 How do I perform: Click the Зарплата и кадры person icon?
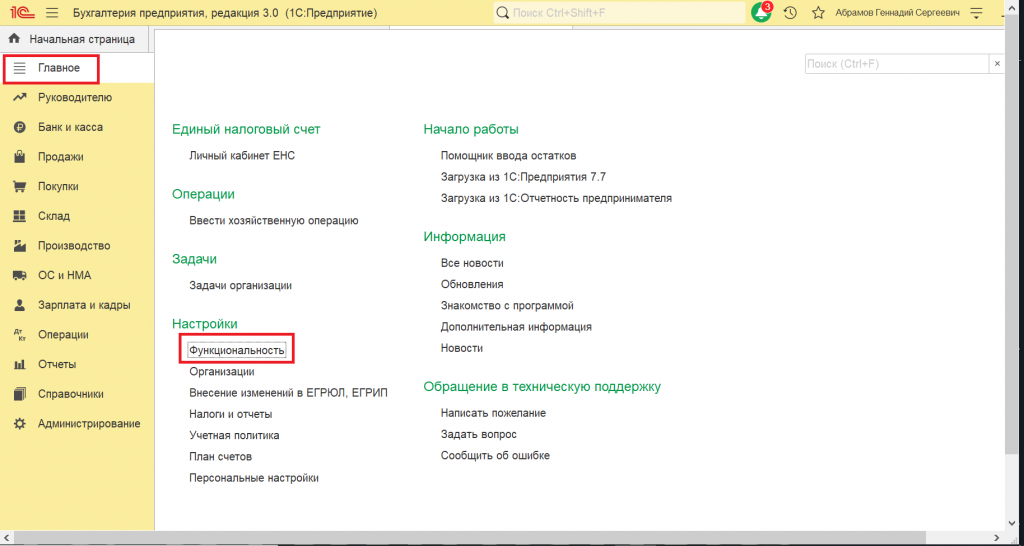coord(20,305)
